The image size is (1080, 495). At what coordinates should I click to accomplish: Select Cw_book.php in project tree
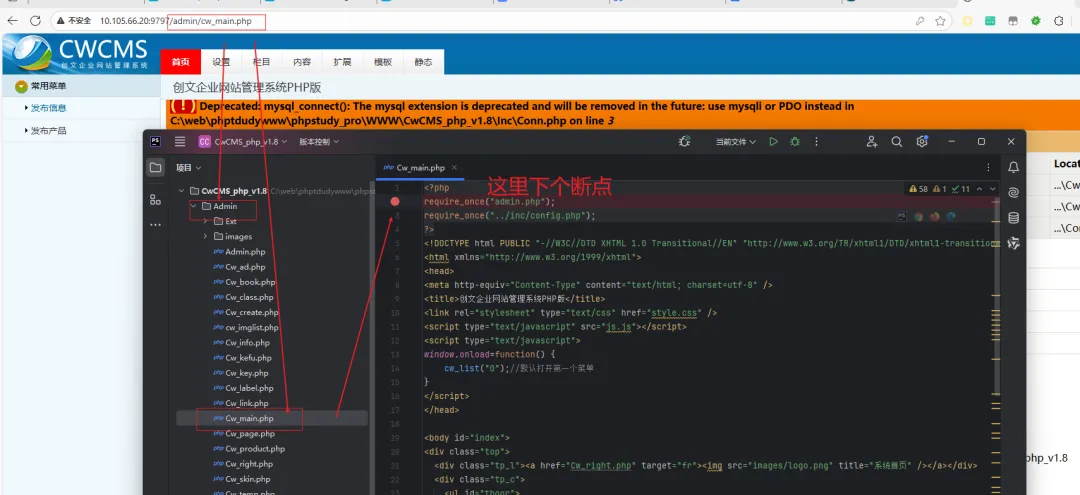click(x=245, y=282)
